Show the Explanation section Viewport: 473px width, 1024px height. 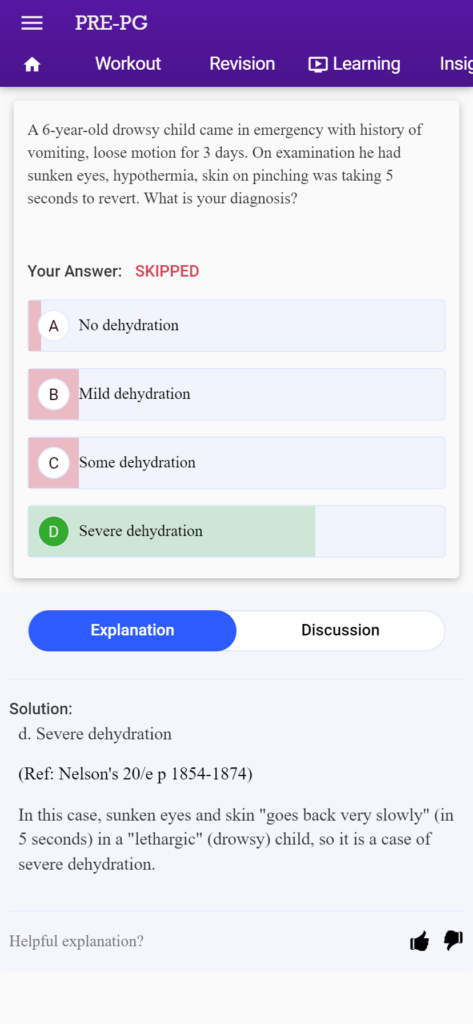coord(133,631)
